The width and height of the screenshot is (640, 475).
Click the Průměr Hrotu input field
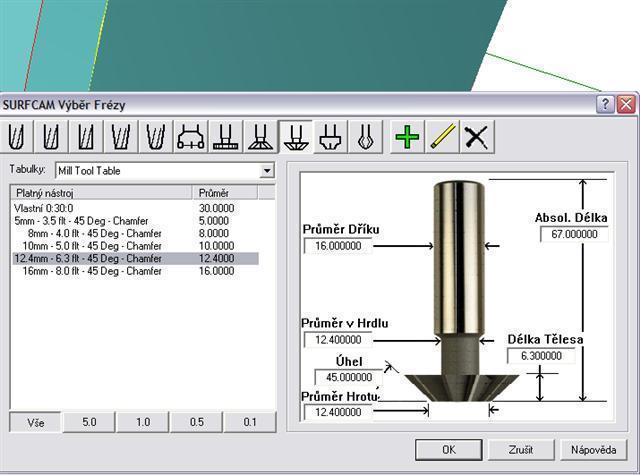click(x=338, y=412)
